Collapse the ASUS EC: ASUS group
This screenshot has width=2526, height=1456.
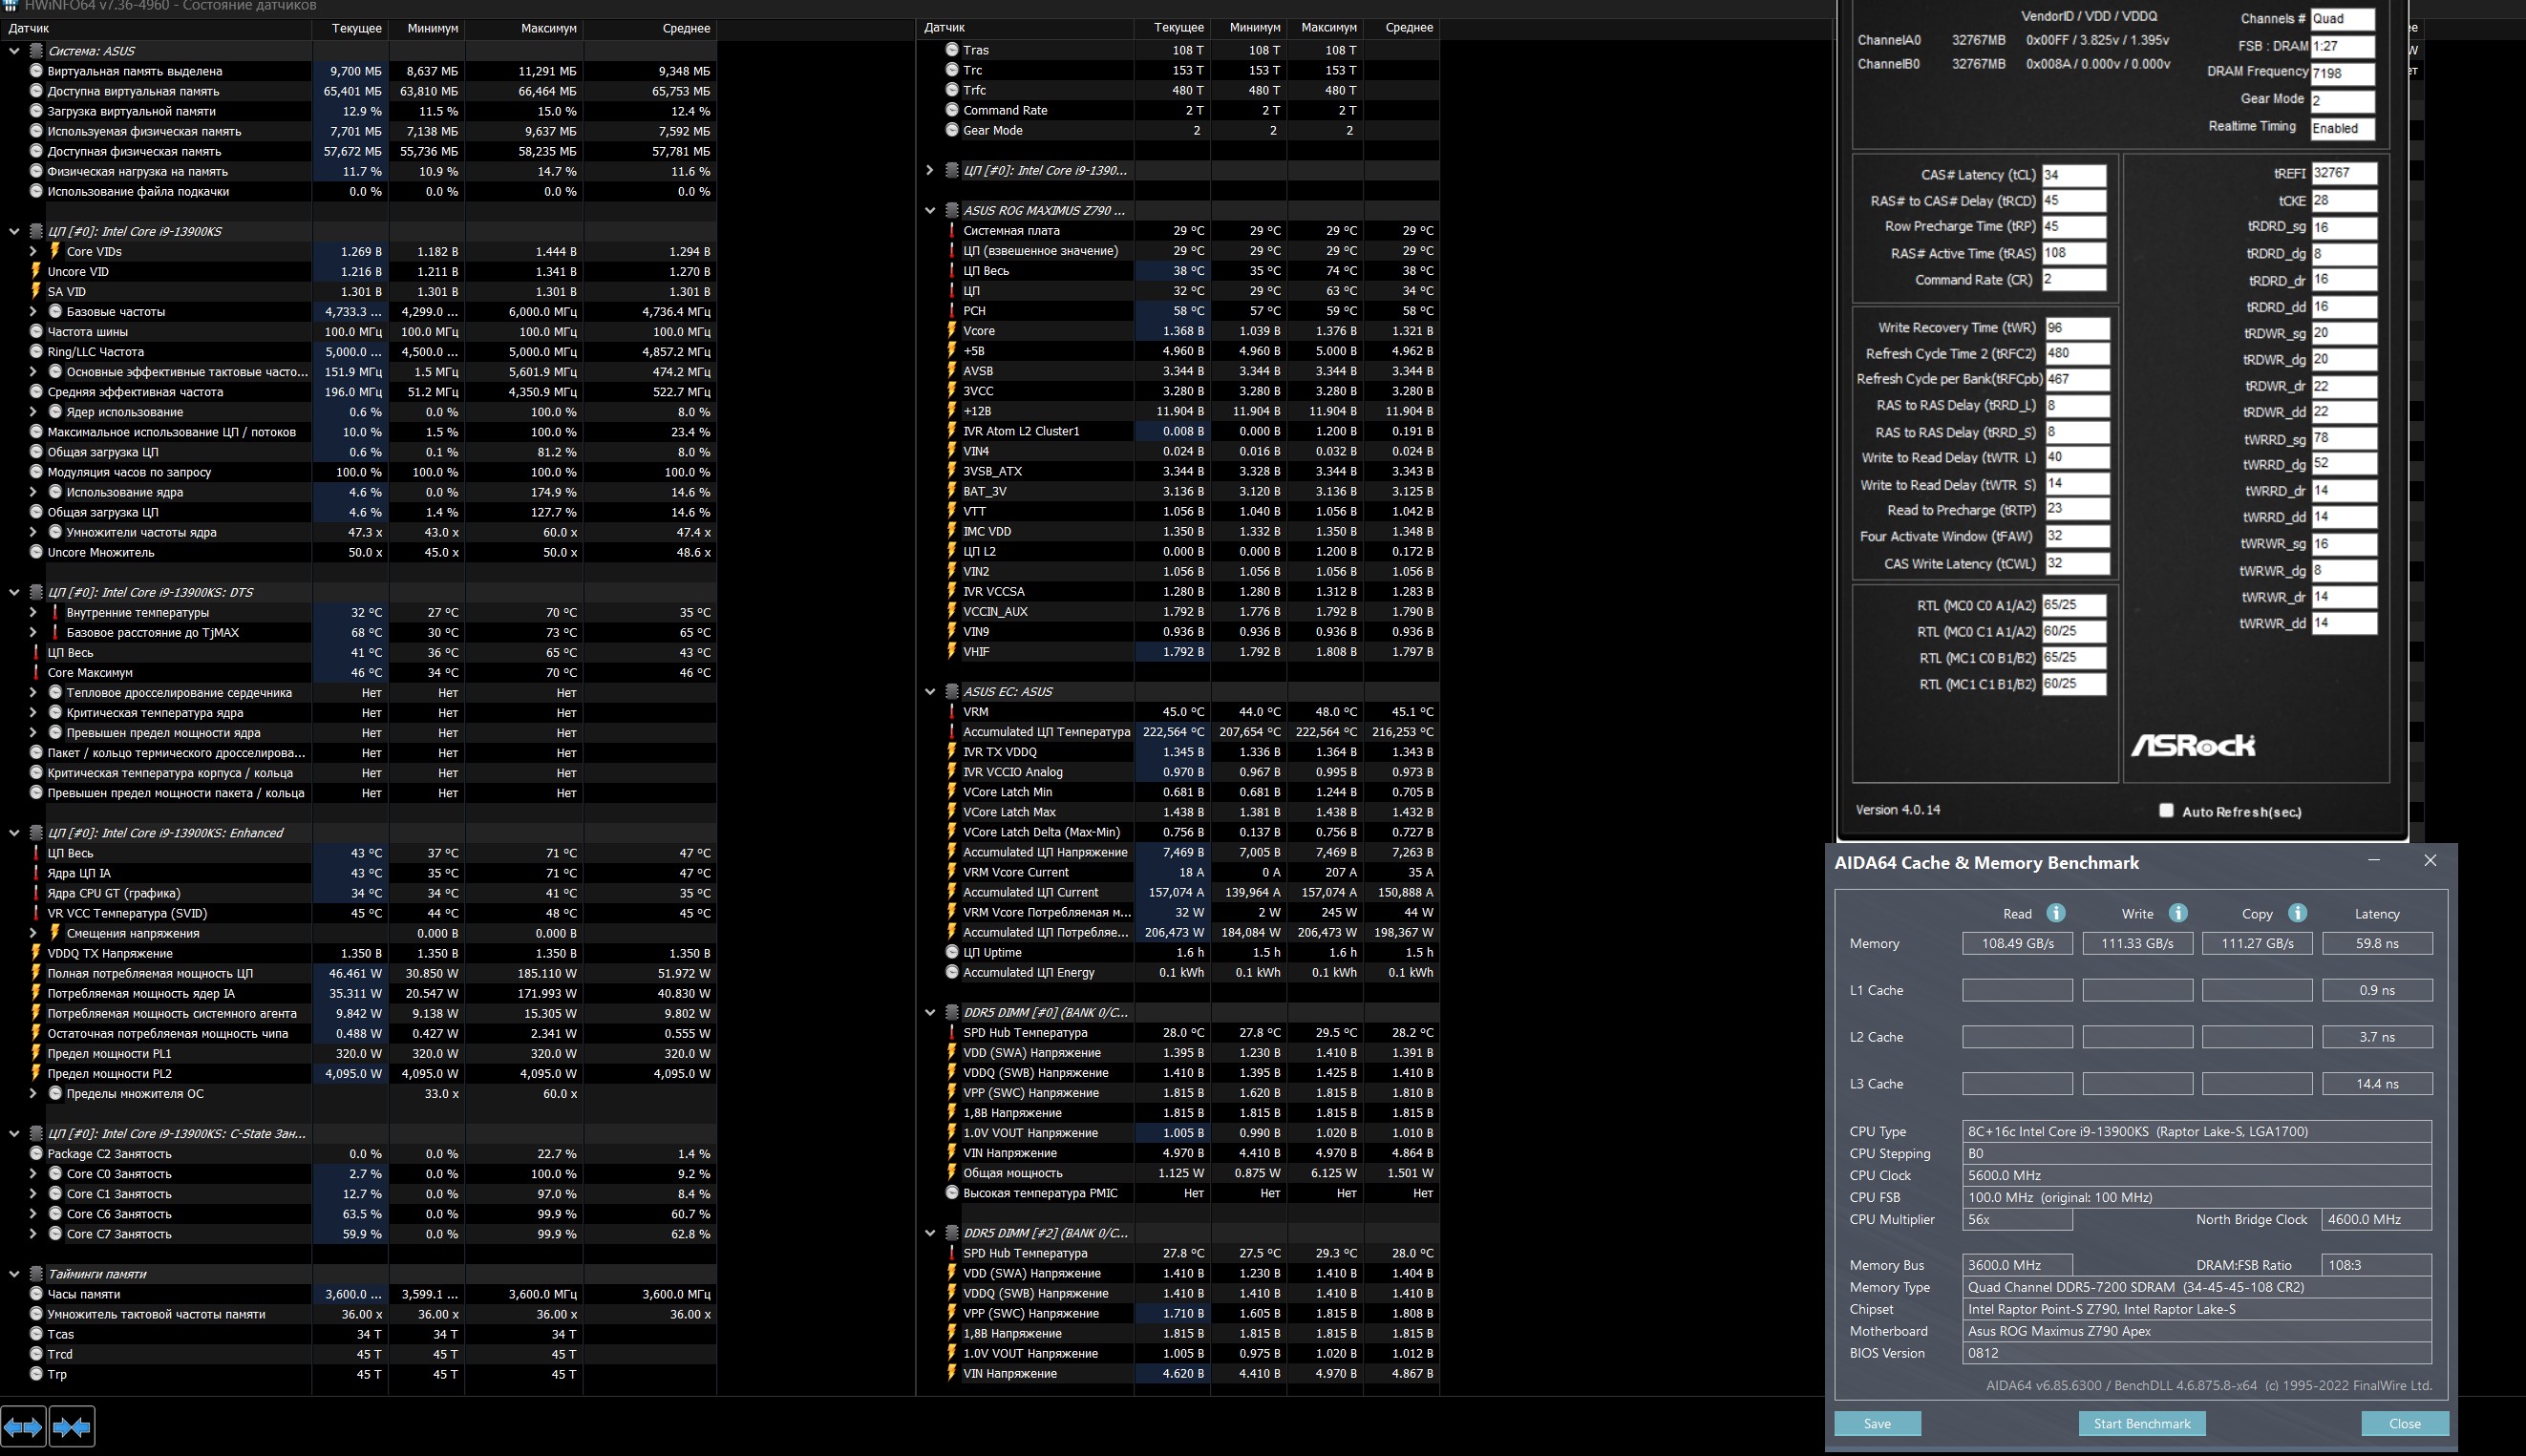(x=929, y=692)
